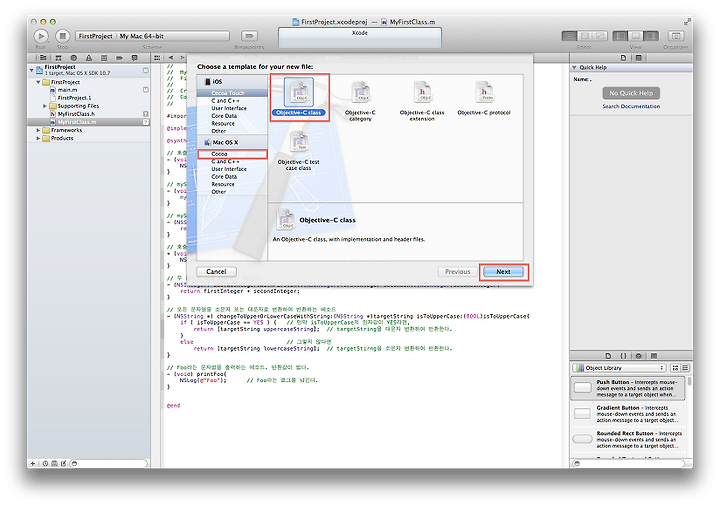The image size is (720, 506).
Task: Run the project with the Run button
Action: (x=41, y=36)
